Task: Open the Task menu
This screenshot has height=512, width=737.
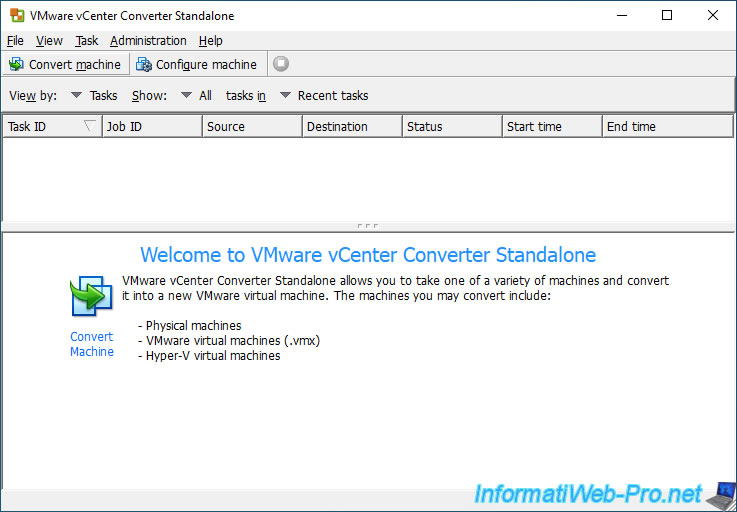Action: 86,41
